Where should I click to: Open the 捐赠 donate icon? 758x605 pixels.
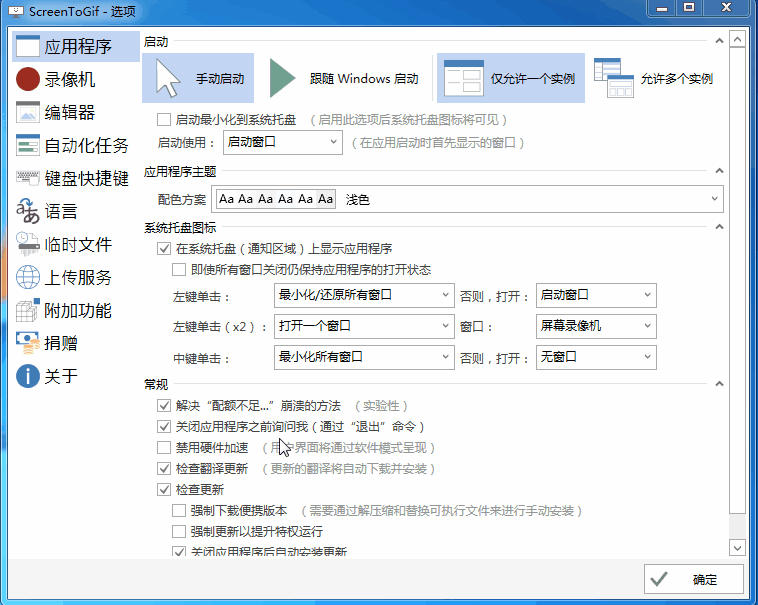(x=28, y=343)
